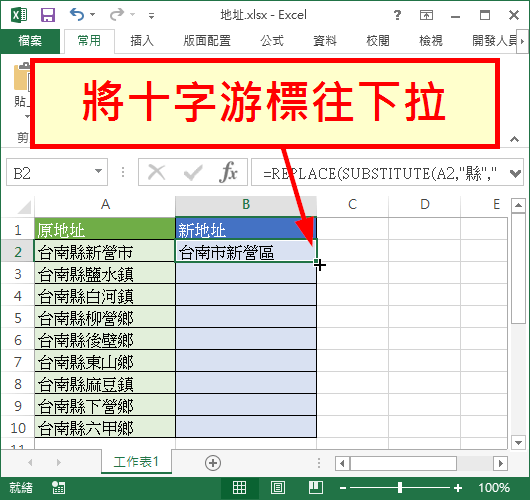Select column C header

coord(353,204)
